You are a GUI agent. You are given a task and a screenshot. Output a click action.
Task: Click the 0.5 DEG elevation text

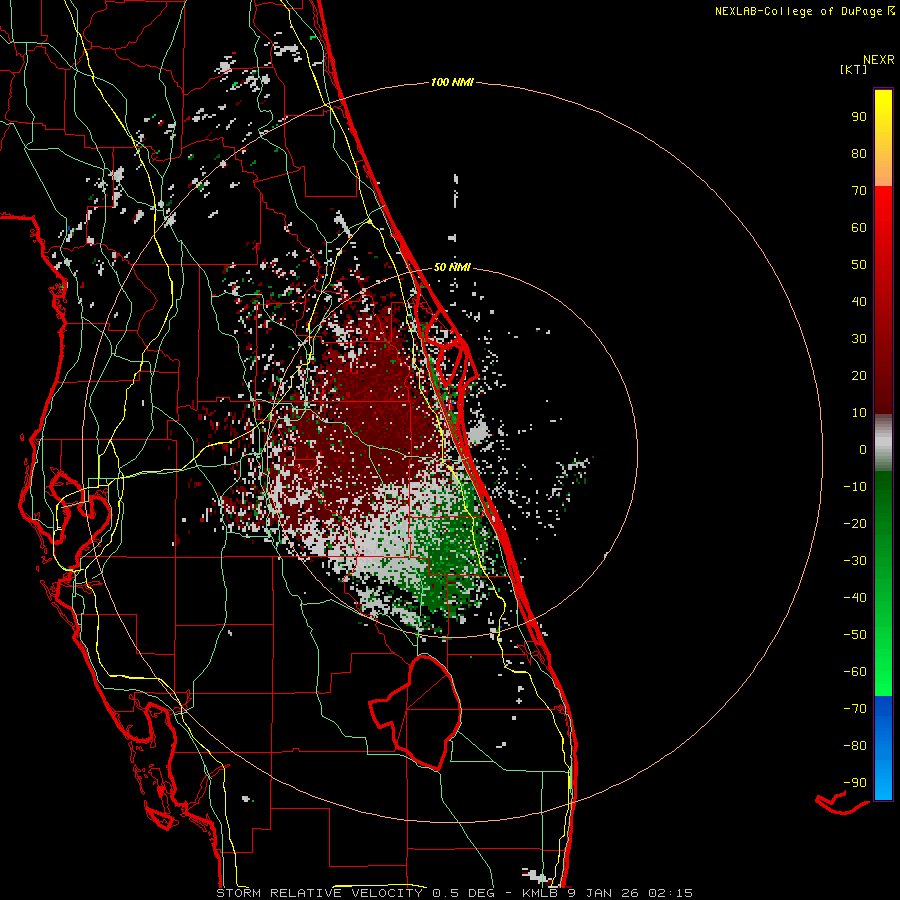click(468, 893)
